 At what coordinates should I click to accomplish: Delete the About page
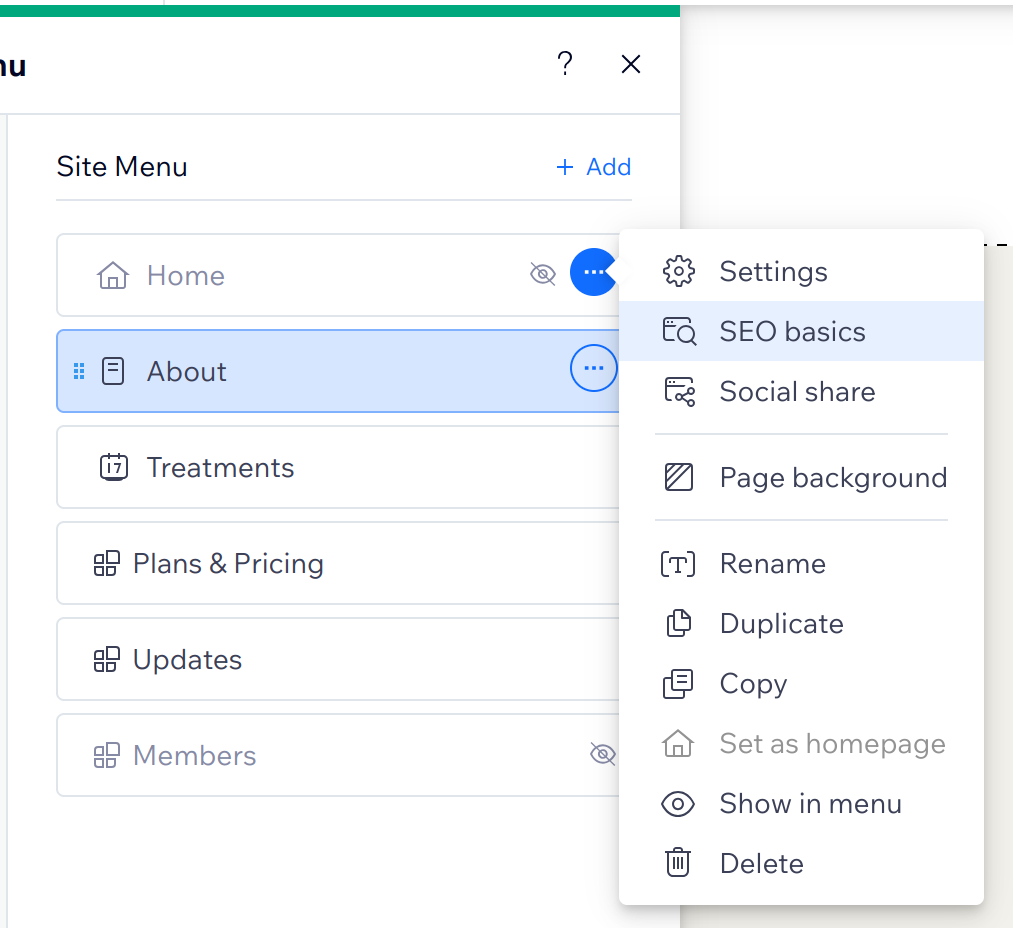pos(761,863)
